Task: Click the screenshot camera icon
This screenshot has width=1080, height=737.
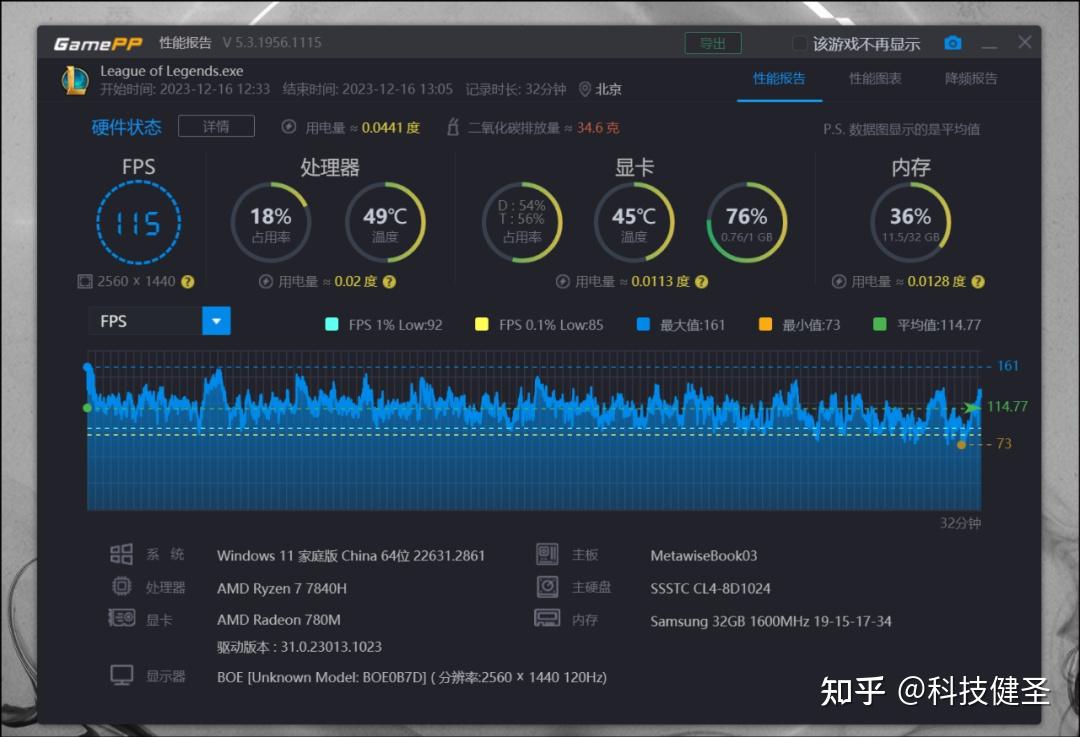Action: pos(953,43)
